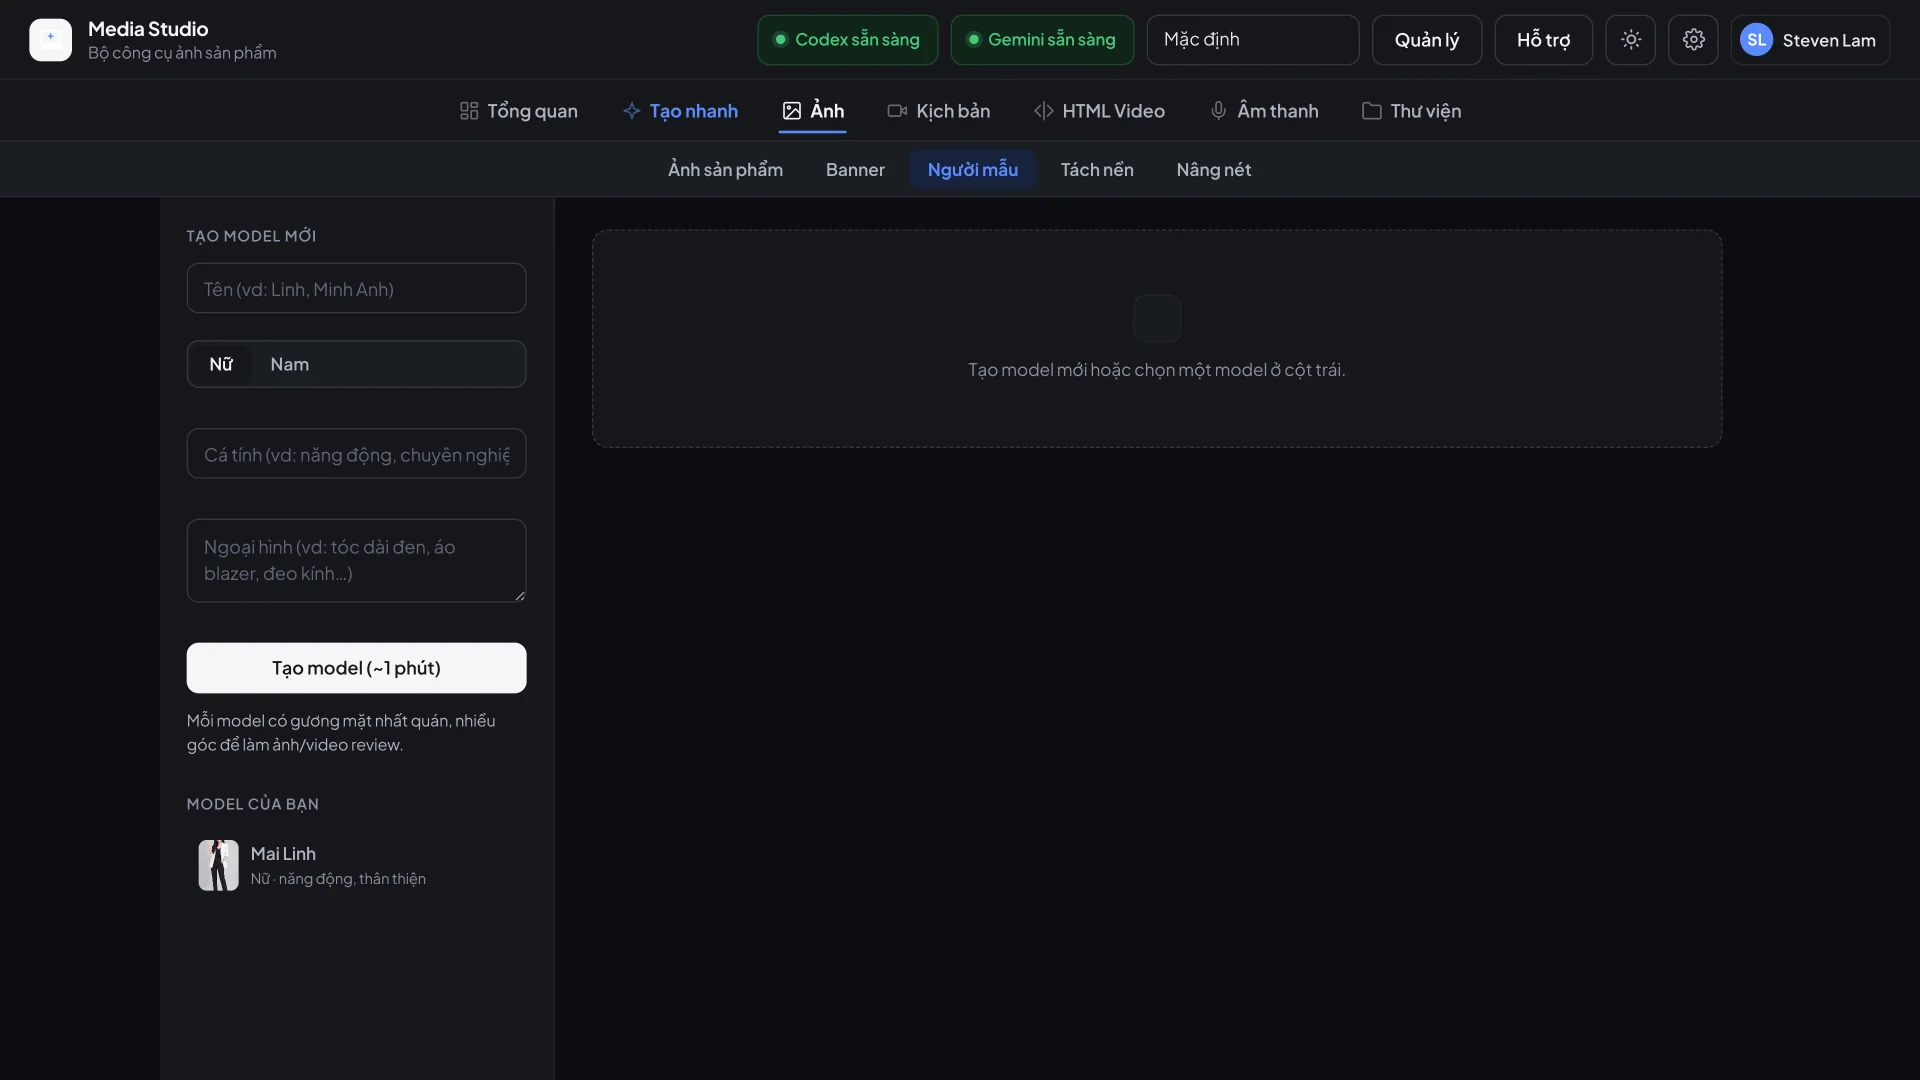Image resolution: width=1920 pixels, height=1080 pixels.
Task: Click Tạo model (~1 phút) button
Action: pyautogui.click(x=356, y=668)
